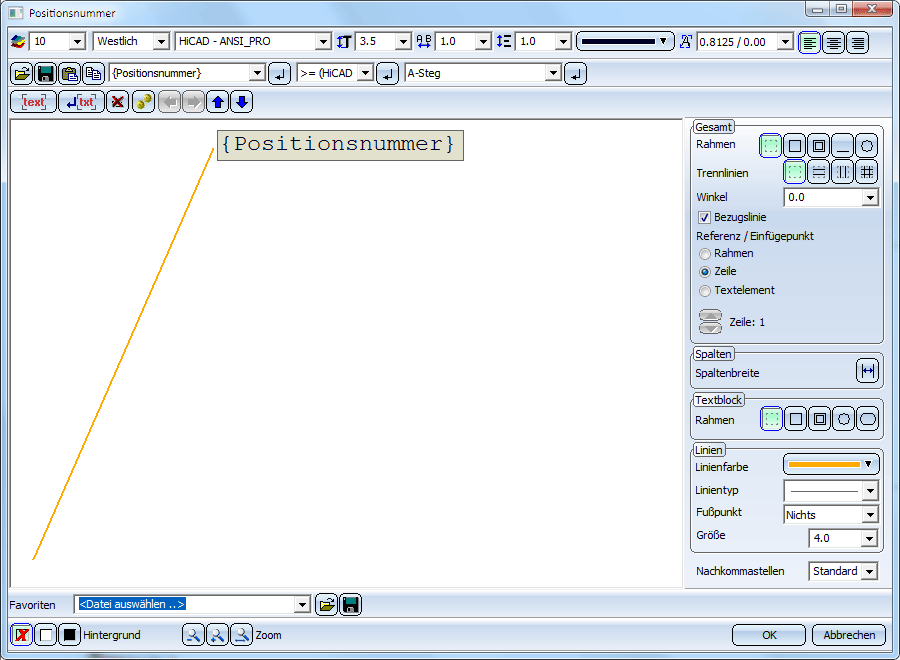Image resolution: width=900 pixels, height=660 pixels.
Task: Click the red-bracketed 'text' insert icon
Action: tap(34, 102)
